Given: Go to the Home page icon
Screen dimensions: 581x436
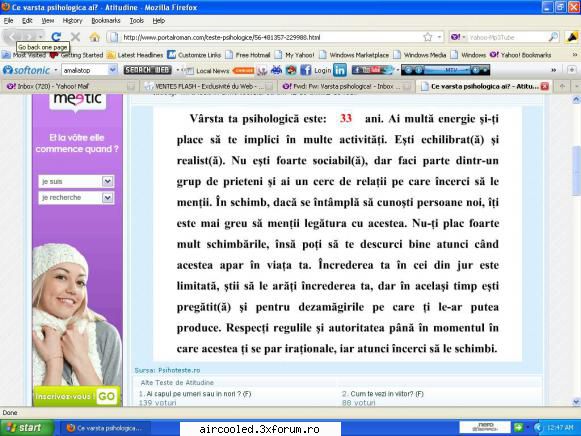Looking at the screenshot, I should (x=94, y=37).
